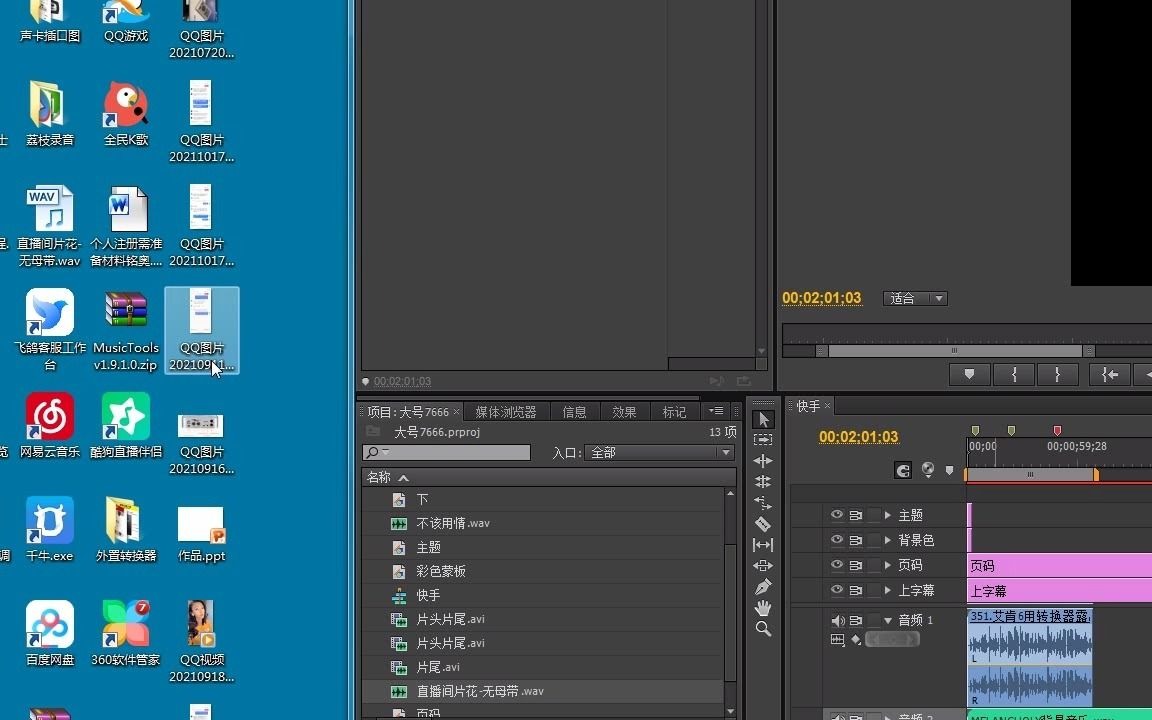1152x720 pixels.
Task: Click the Snap magnet icon in the timeline
Action: [902, 470]
